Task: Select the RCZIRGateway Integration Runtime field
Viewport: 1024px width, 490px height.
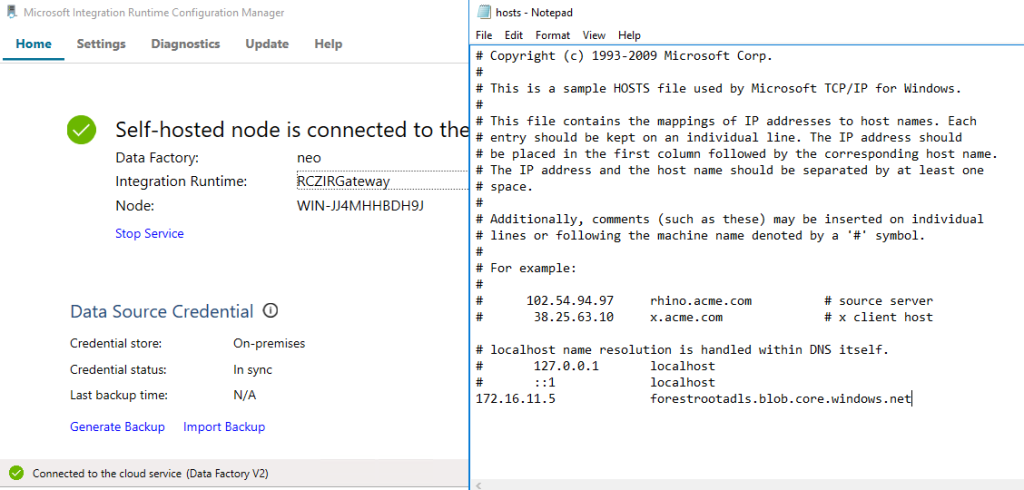Action: click(x=382, y=181)
